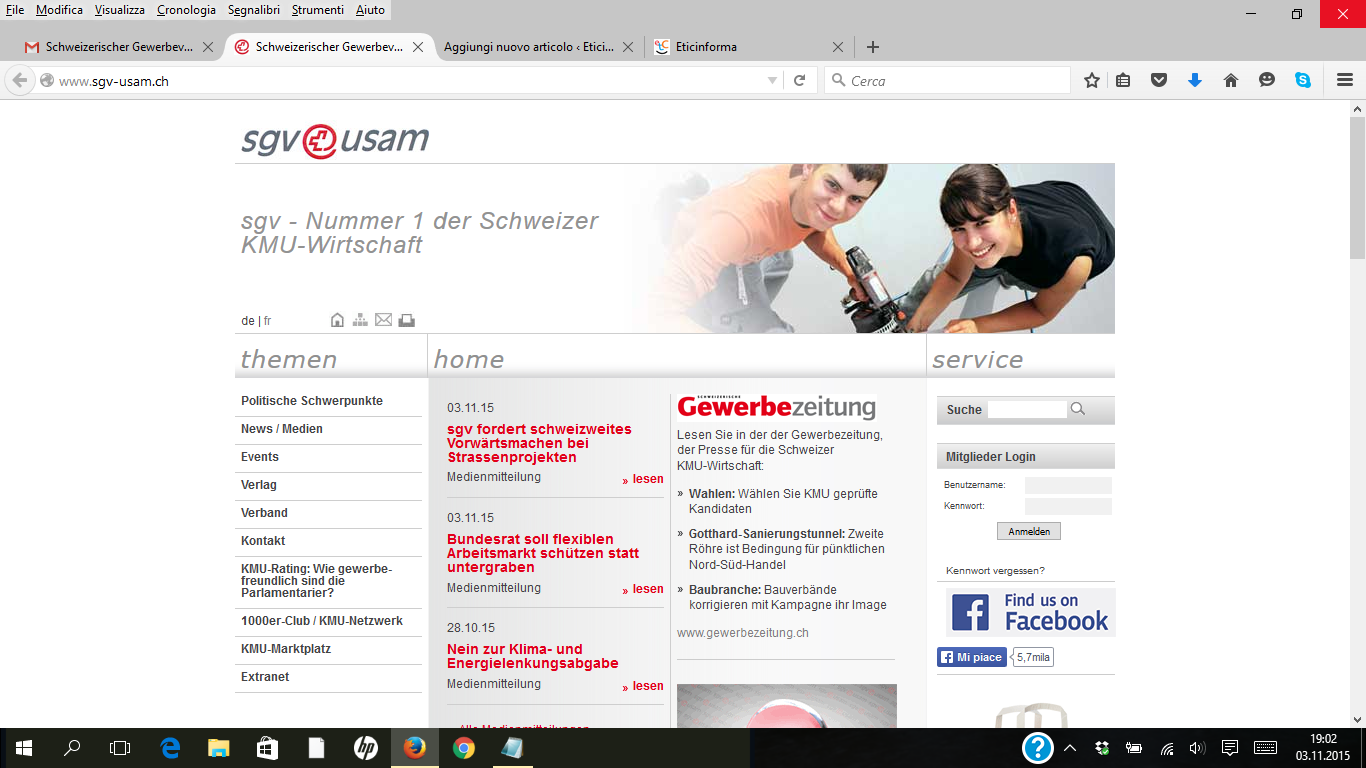The width and height of the screenshot is (1366, 768).
Task: Show hidden system tray icons chevron
Action: click(x=1070, y=748)
